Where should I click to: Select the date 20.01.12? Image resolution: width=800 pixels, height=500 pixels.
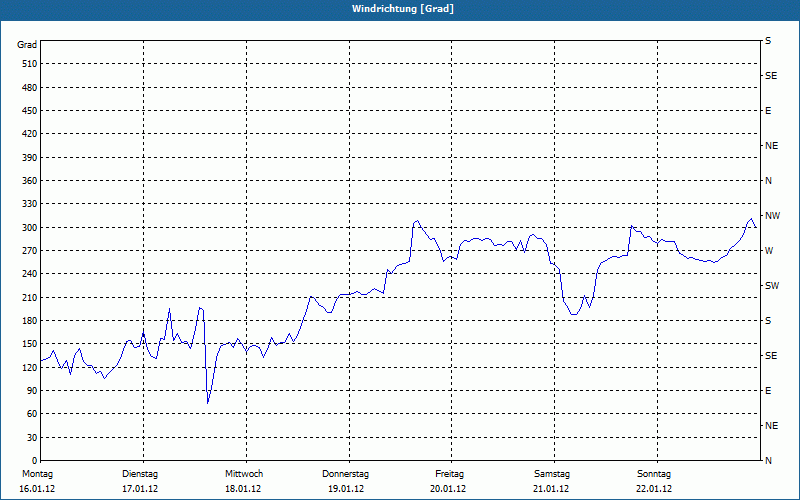(448, 489)
